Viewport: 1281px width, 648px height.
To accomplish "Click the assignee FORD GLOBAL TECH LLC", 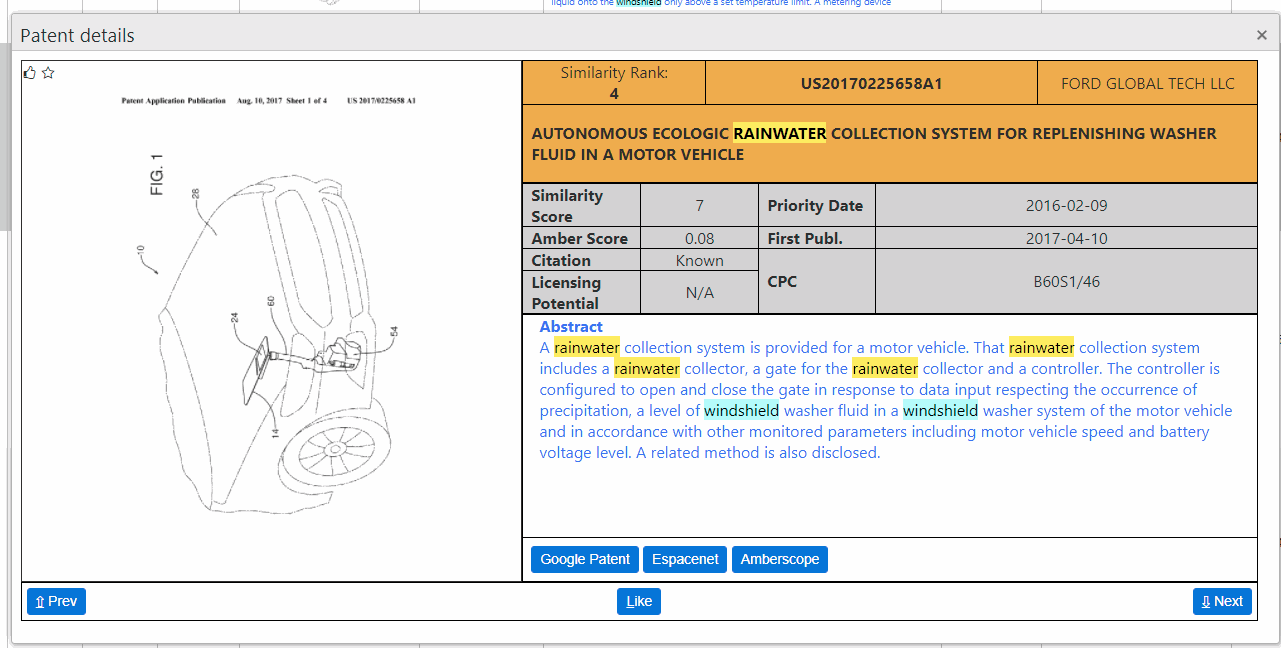I will pos(1147,83).
